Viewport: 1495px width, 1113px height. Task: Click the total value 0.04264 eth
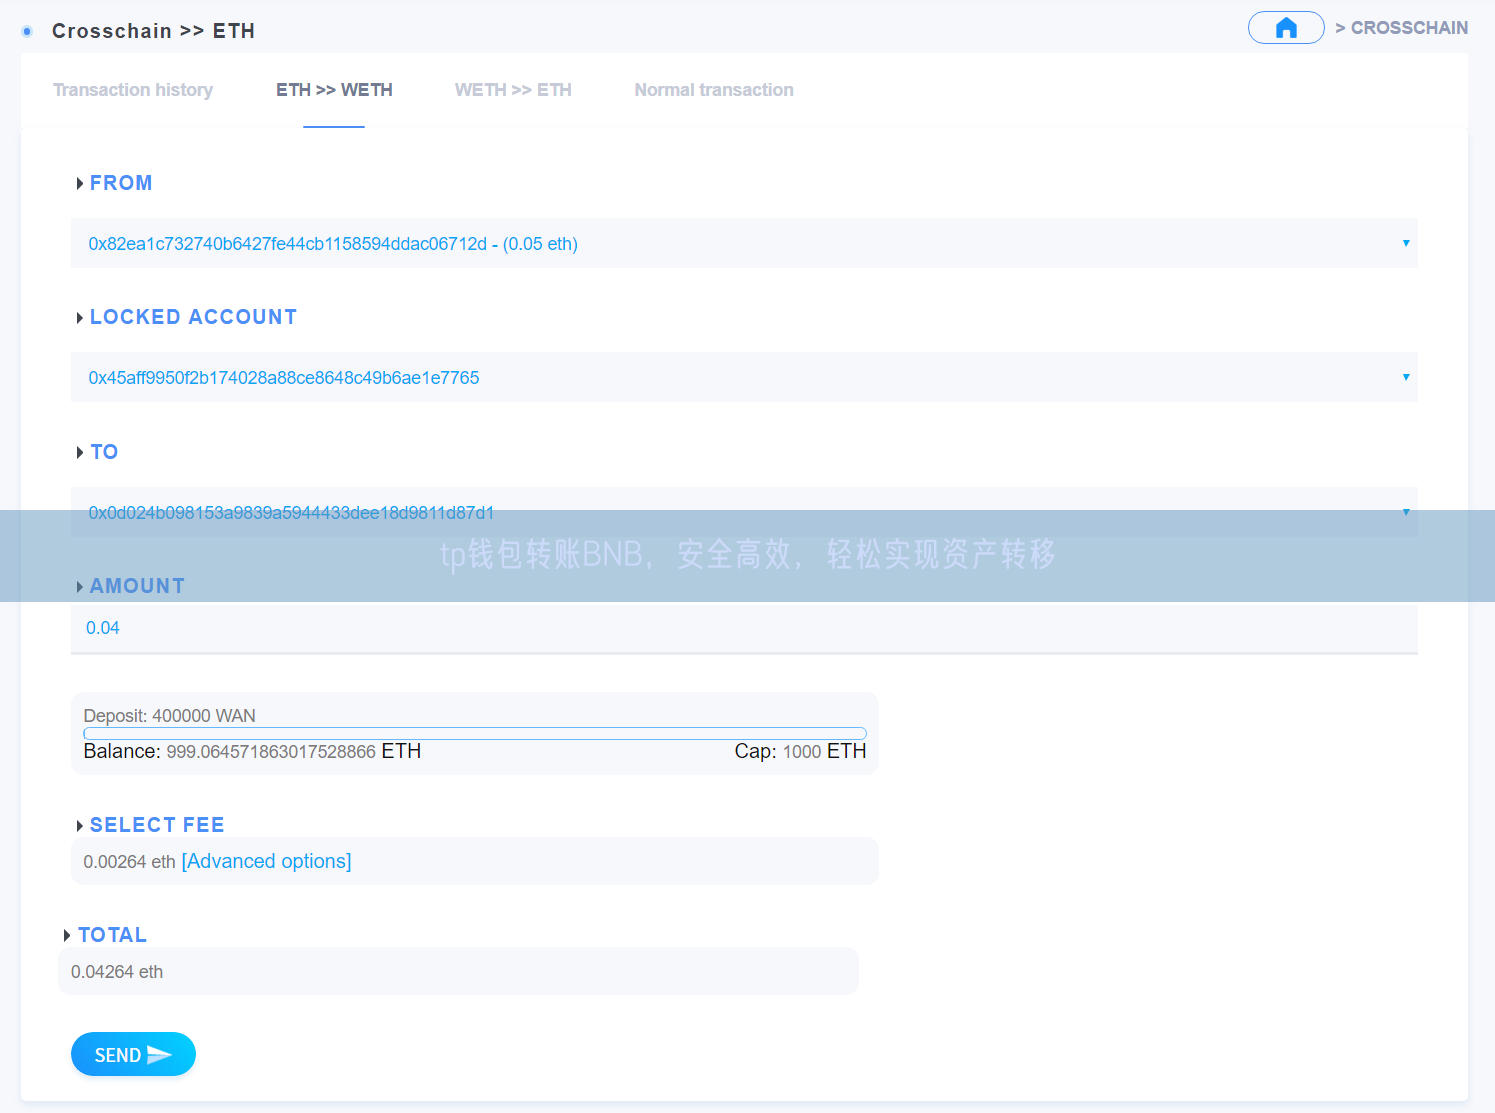(x=117, y=972)
